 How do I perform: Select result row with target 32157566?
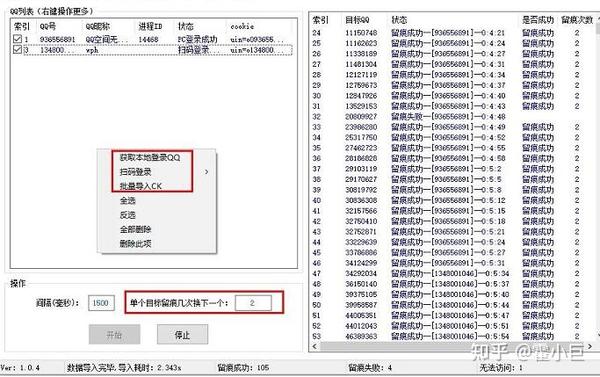pyautogui.click(x=452, y=211)
